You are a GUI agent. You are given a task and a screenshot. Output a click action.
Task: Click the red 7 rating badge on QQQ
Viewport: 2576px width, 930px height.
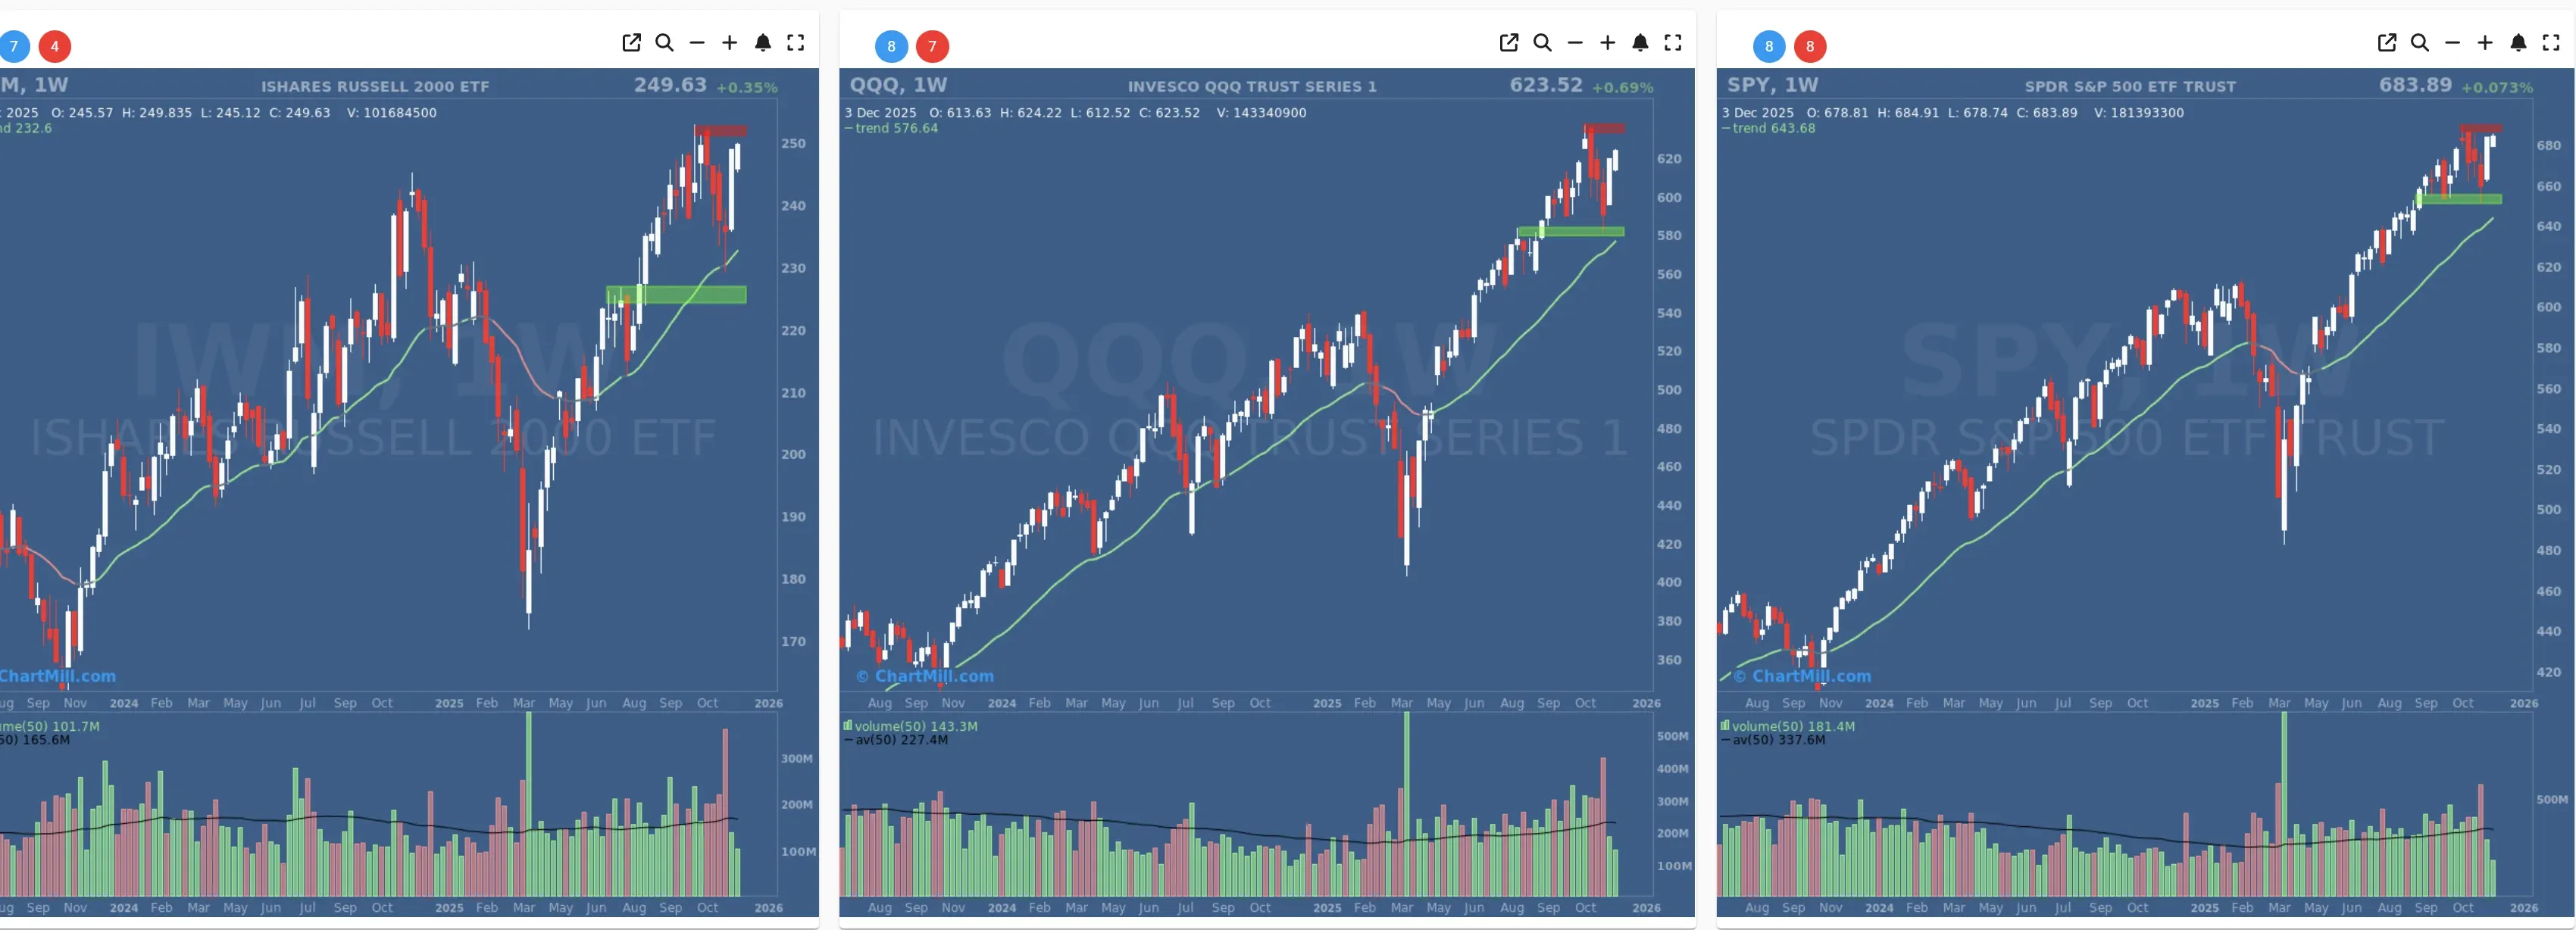pos(933,46)
